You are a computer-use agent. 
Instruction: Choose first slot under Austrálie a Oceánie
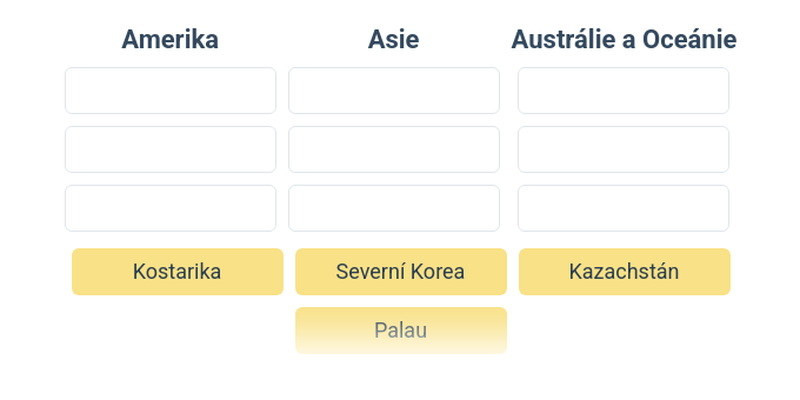coord(623,91)
